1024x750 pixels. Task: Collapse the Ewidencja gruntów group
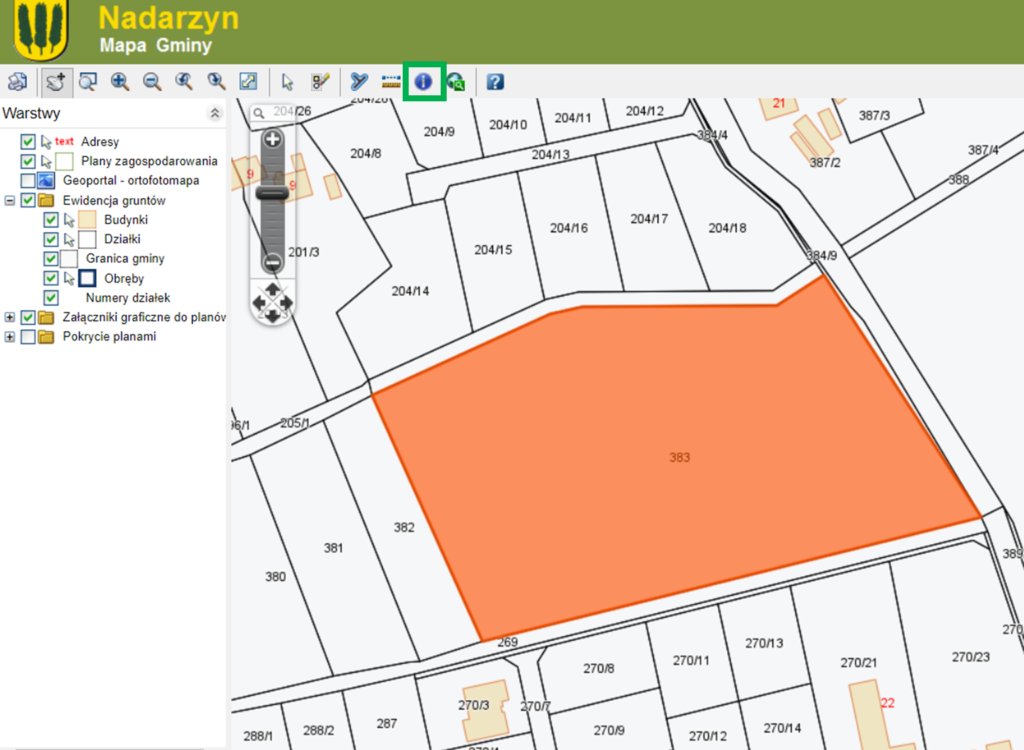pyautogui.click(x=10, y=200)
